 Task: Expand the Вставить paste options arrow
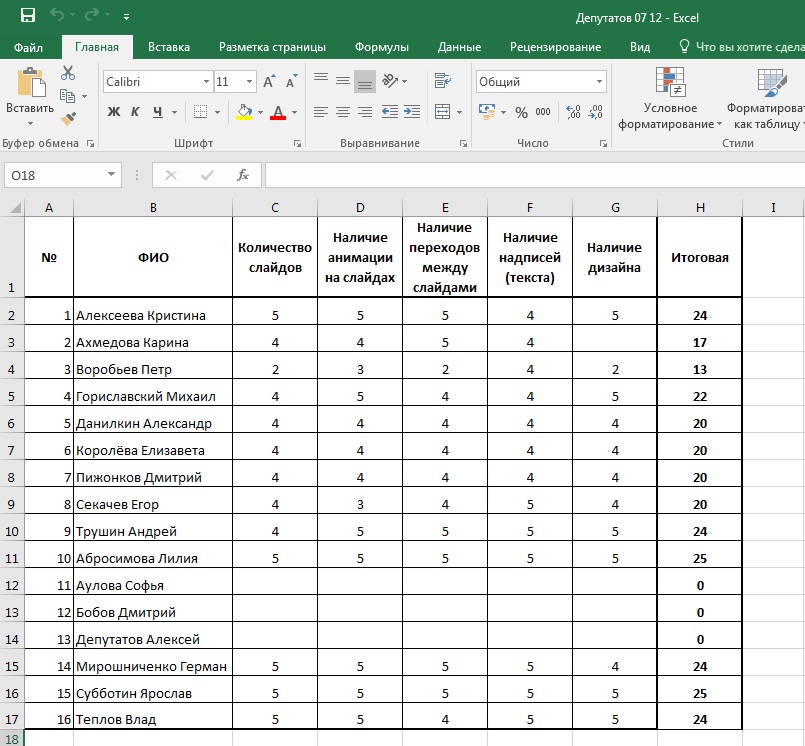(x=30, y=124)
